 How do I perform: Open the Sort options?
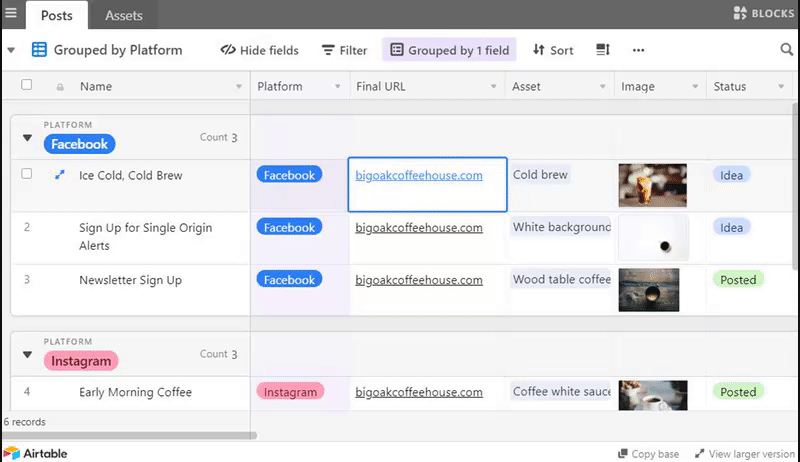(x=553, y=50)
